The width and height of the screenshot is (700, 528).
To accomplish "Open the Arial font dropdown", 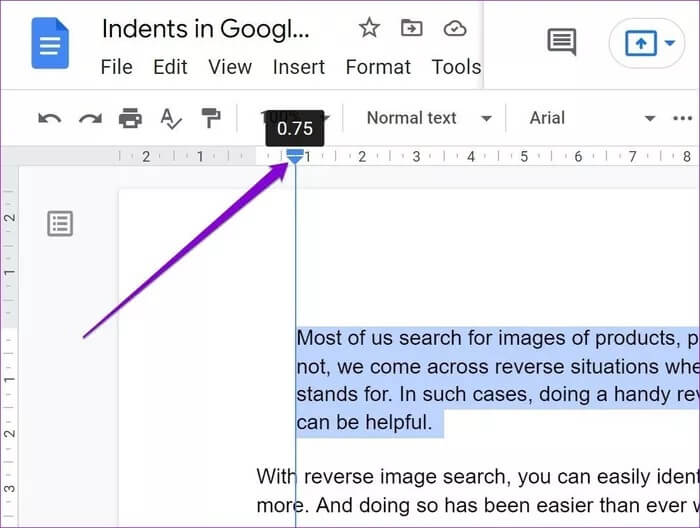I will [x=582, y=118].
